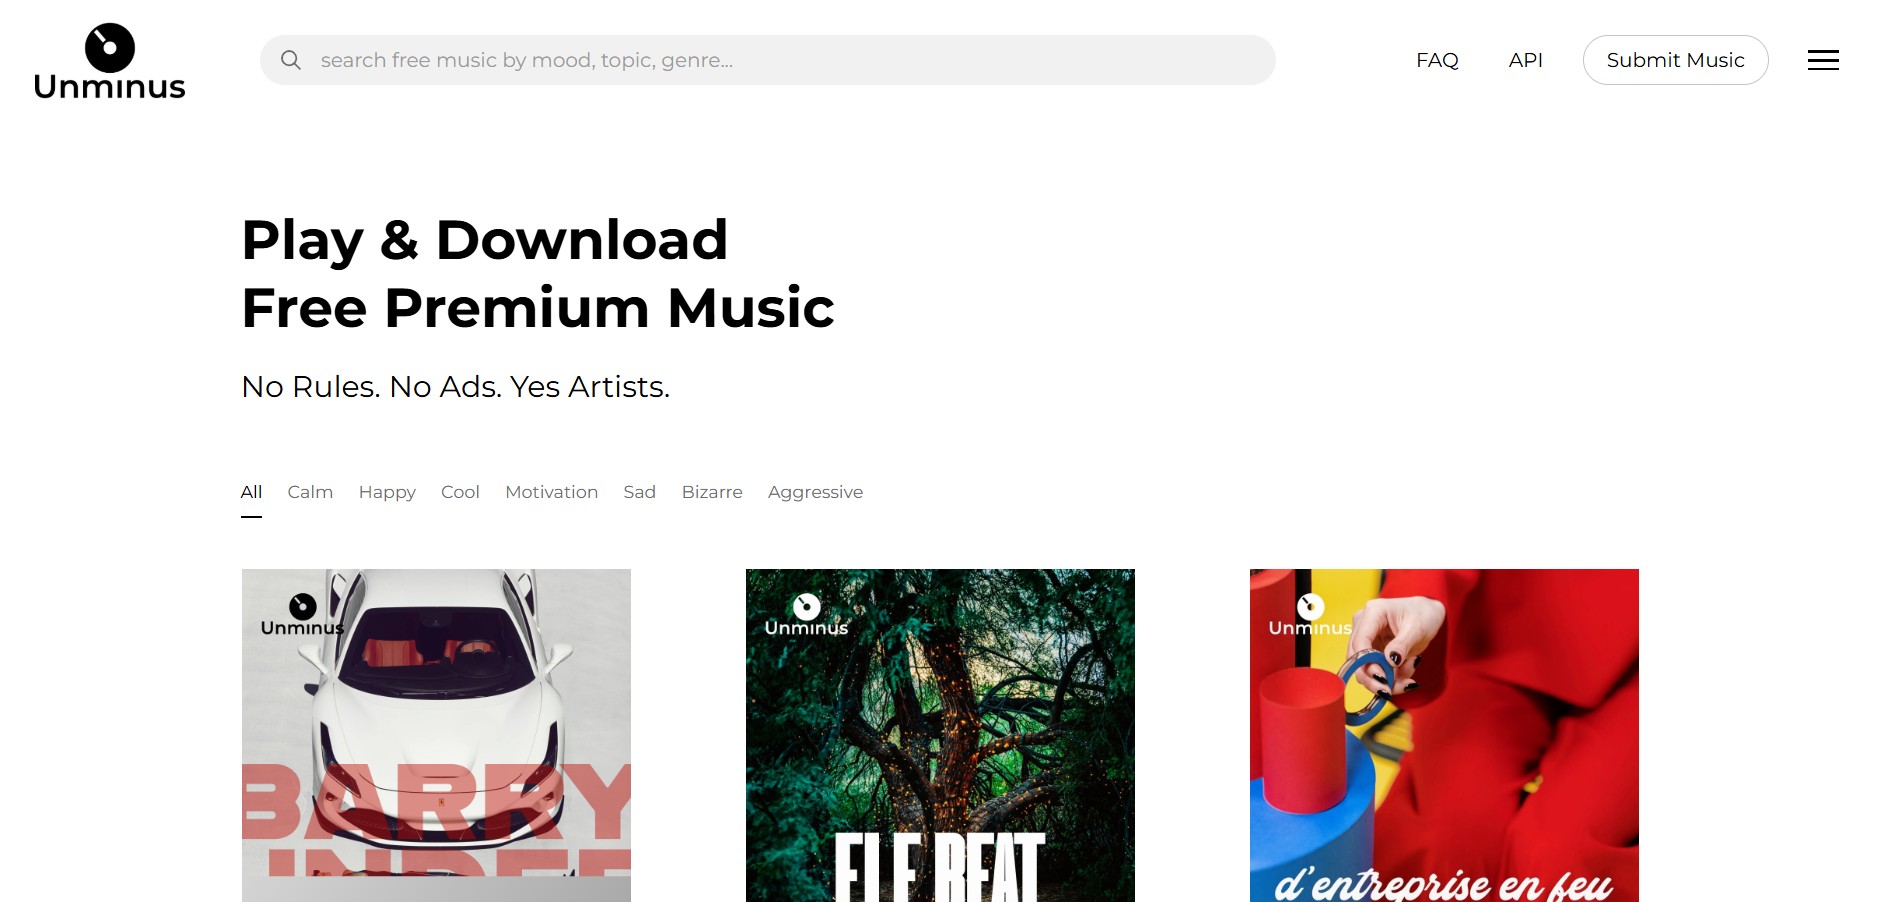This screenshot has width=1878, height=902.
Task: Open the red d'entreprise en feu cover
Action: pyautogui.click(x=1444, y=735)
